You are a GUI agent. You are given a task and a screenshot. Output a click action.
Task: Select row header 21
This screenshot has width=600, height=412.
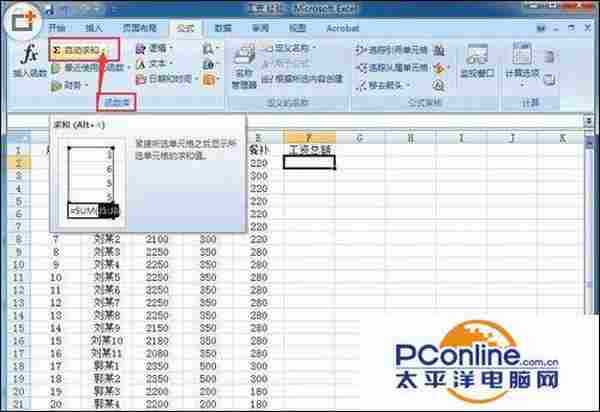coord(18,404)
